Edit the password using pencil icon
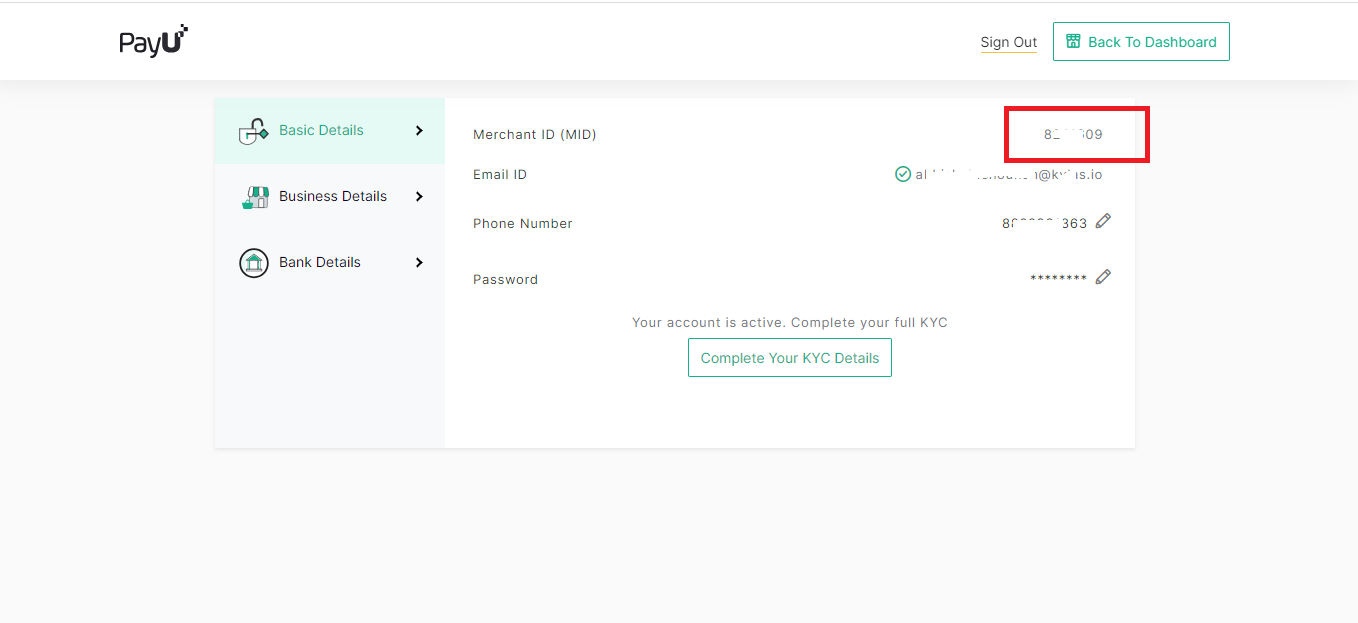 click(1103, 277)
